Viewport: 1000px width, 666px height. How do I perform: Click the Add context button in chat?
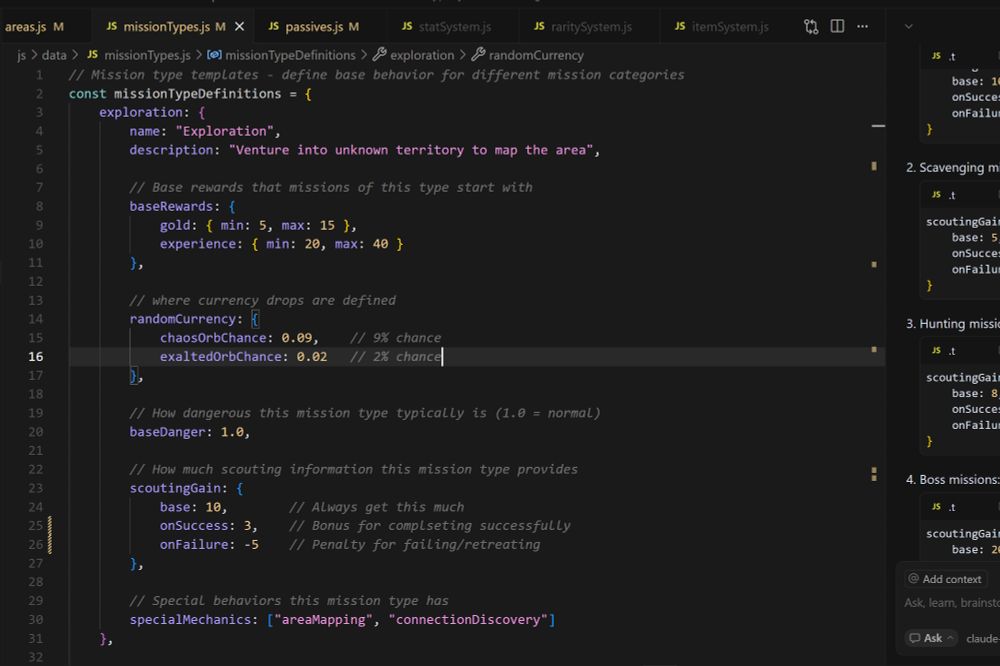click(946, 579)
